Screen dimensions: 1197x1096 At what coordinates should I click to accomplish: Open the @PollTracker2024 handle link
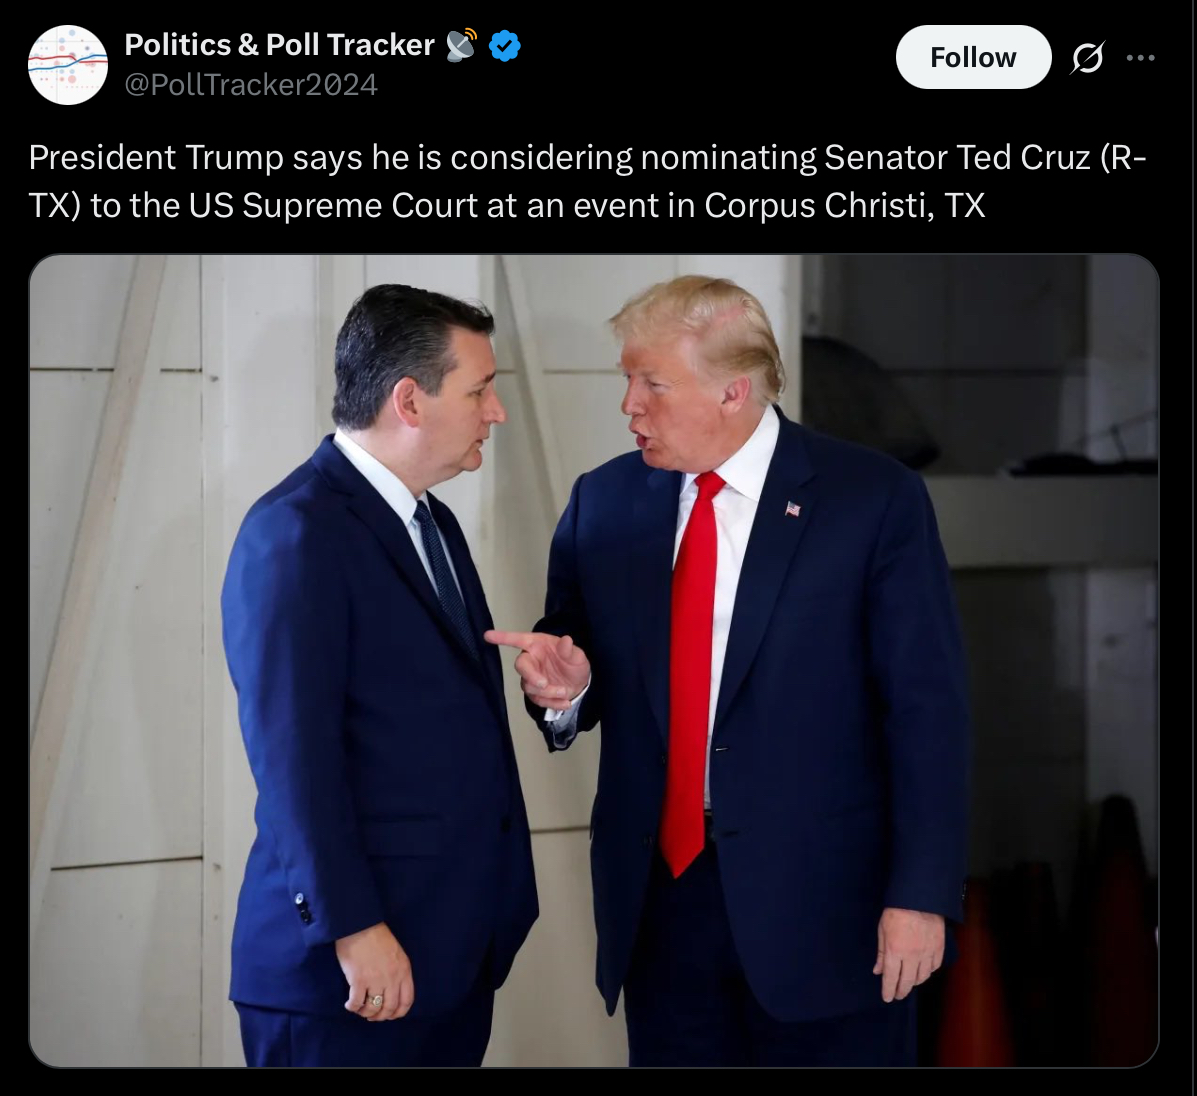click(x=250, y=85)
